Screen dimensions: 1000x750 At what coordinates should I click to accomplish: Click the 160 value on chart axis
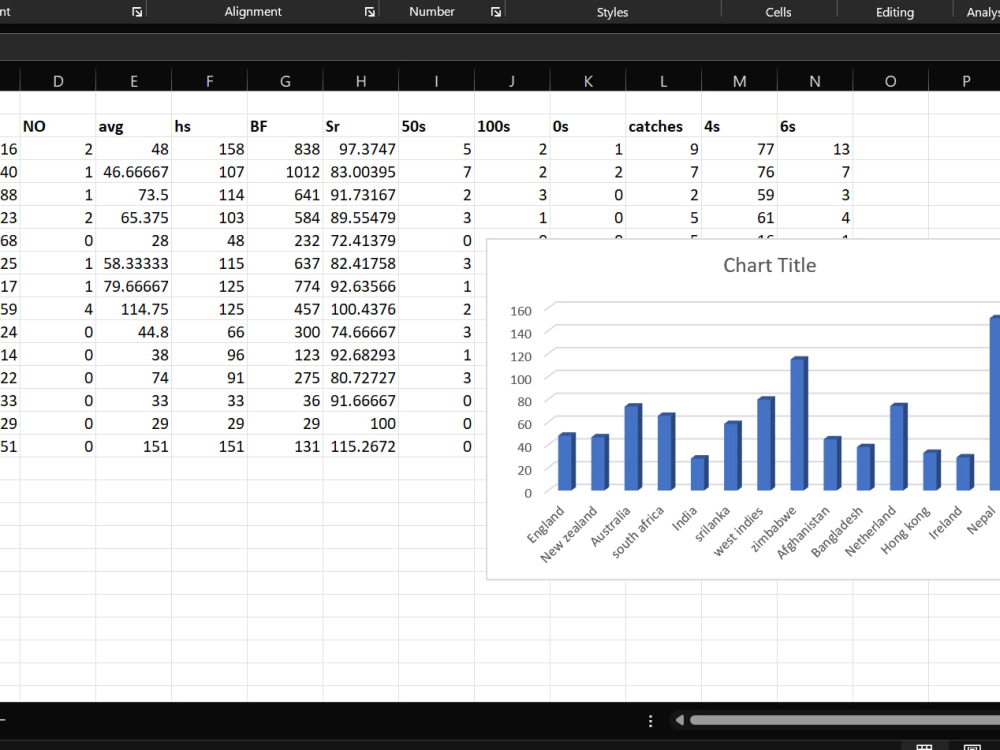520,311
